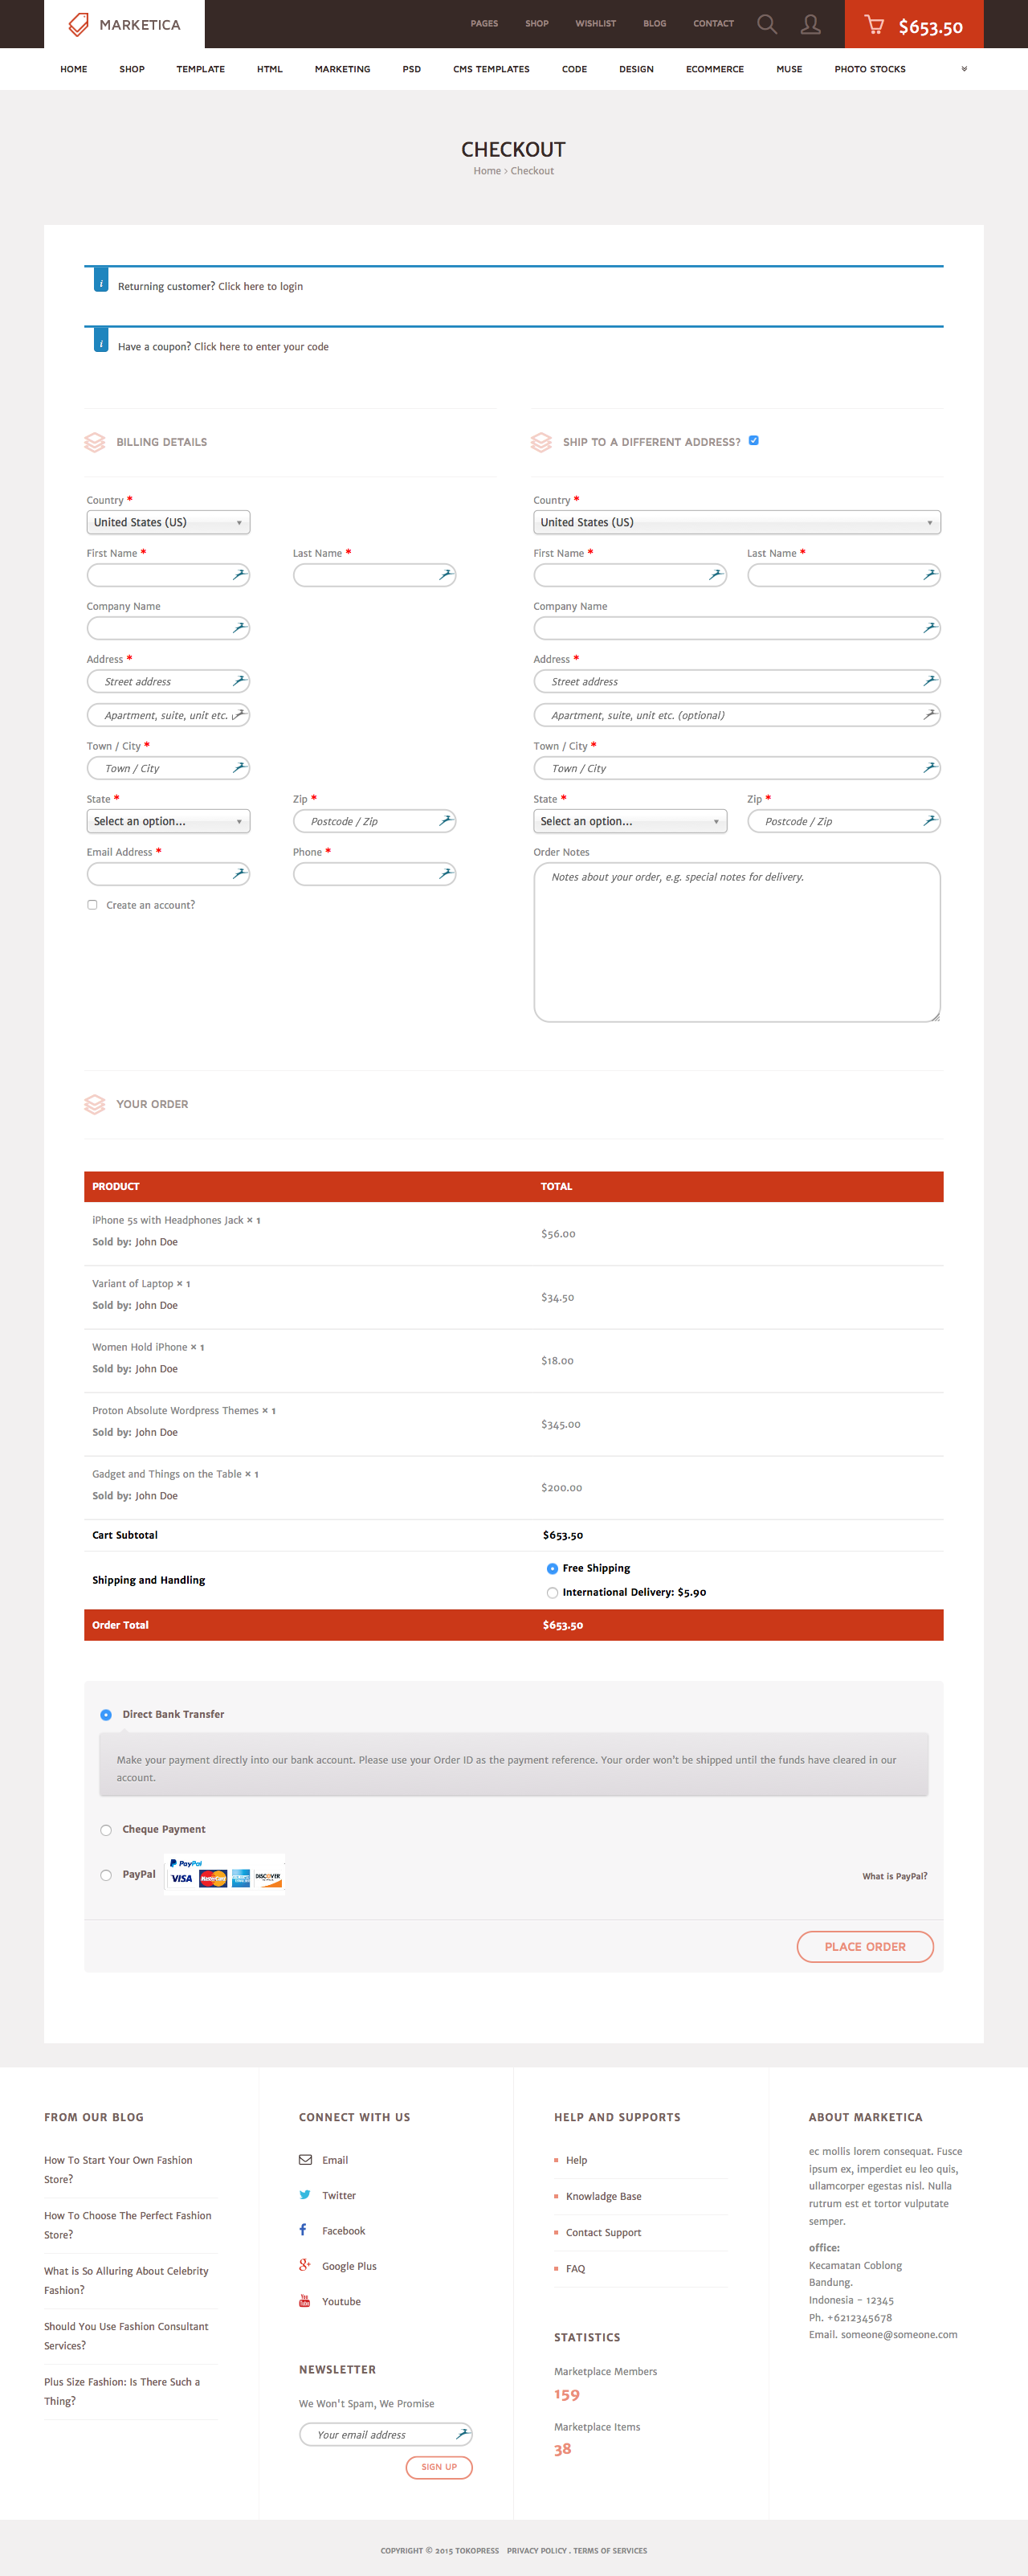Open the billing Country dropdown
Viewport: 1028px width, 2576px height.
[168, 522]
